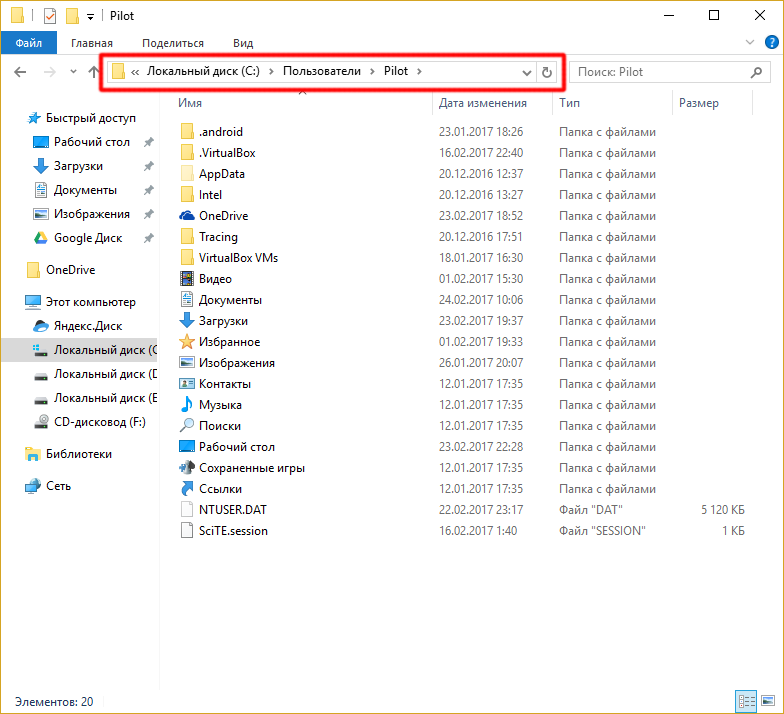Show hidden breadcrumb path via double-chevron
Viewport: 784px width, 714px height.
pyautogui.click(x=135, y=72)
